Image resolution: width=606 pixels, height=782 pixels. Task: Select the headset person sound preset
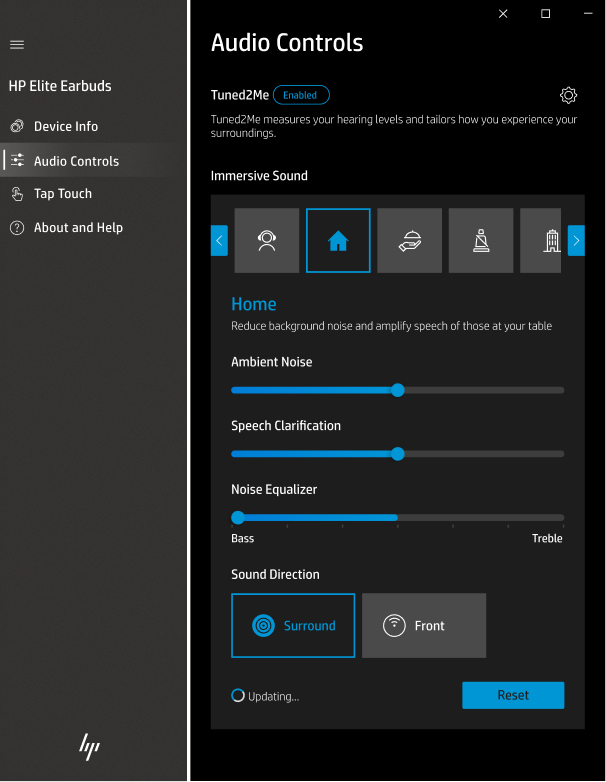coord(267,240)
